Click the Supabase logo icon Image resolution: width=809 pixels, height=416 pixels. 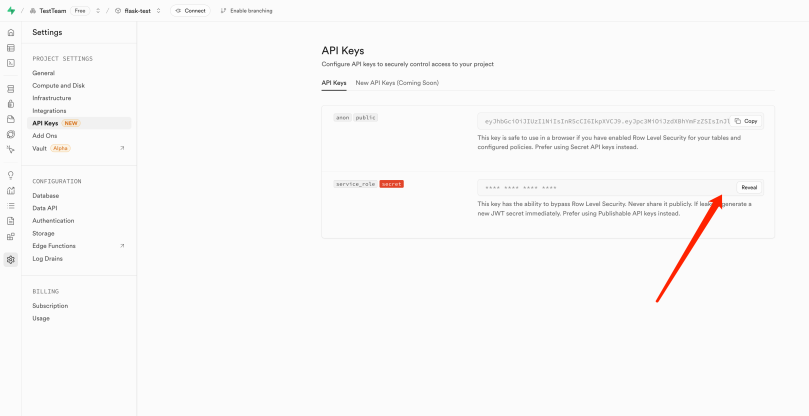10,10
